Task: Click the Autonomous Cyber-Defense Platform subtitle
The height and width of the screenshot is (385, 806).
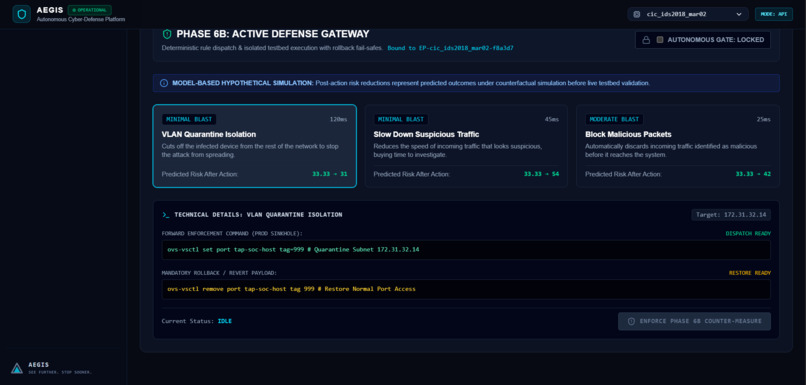Action: 81,20
